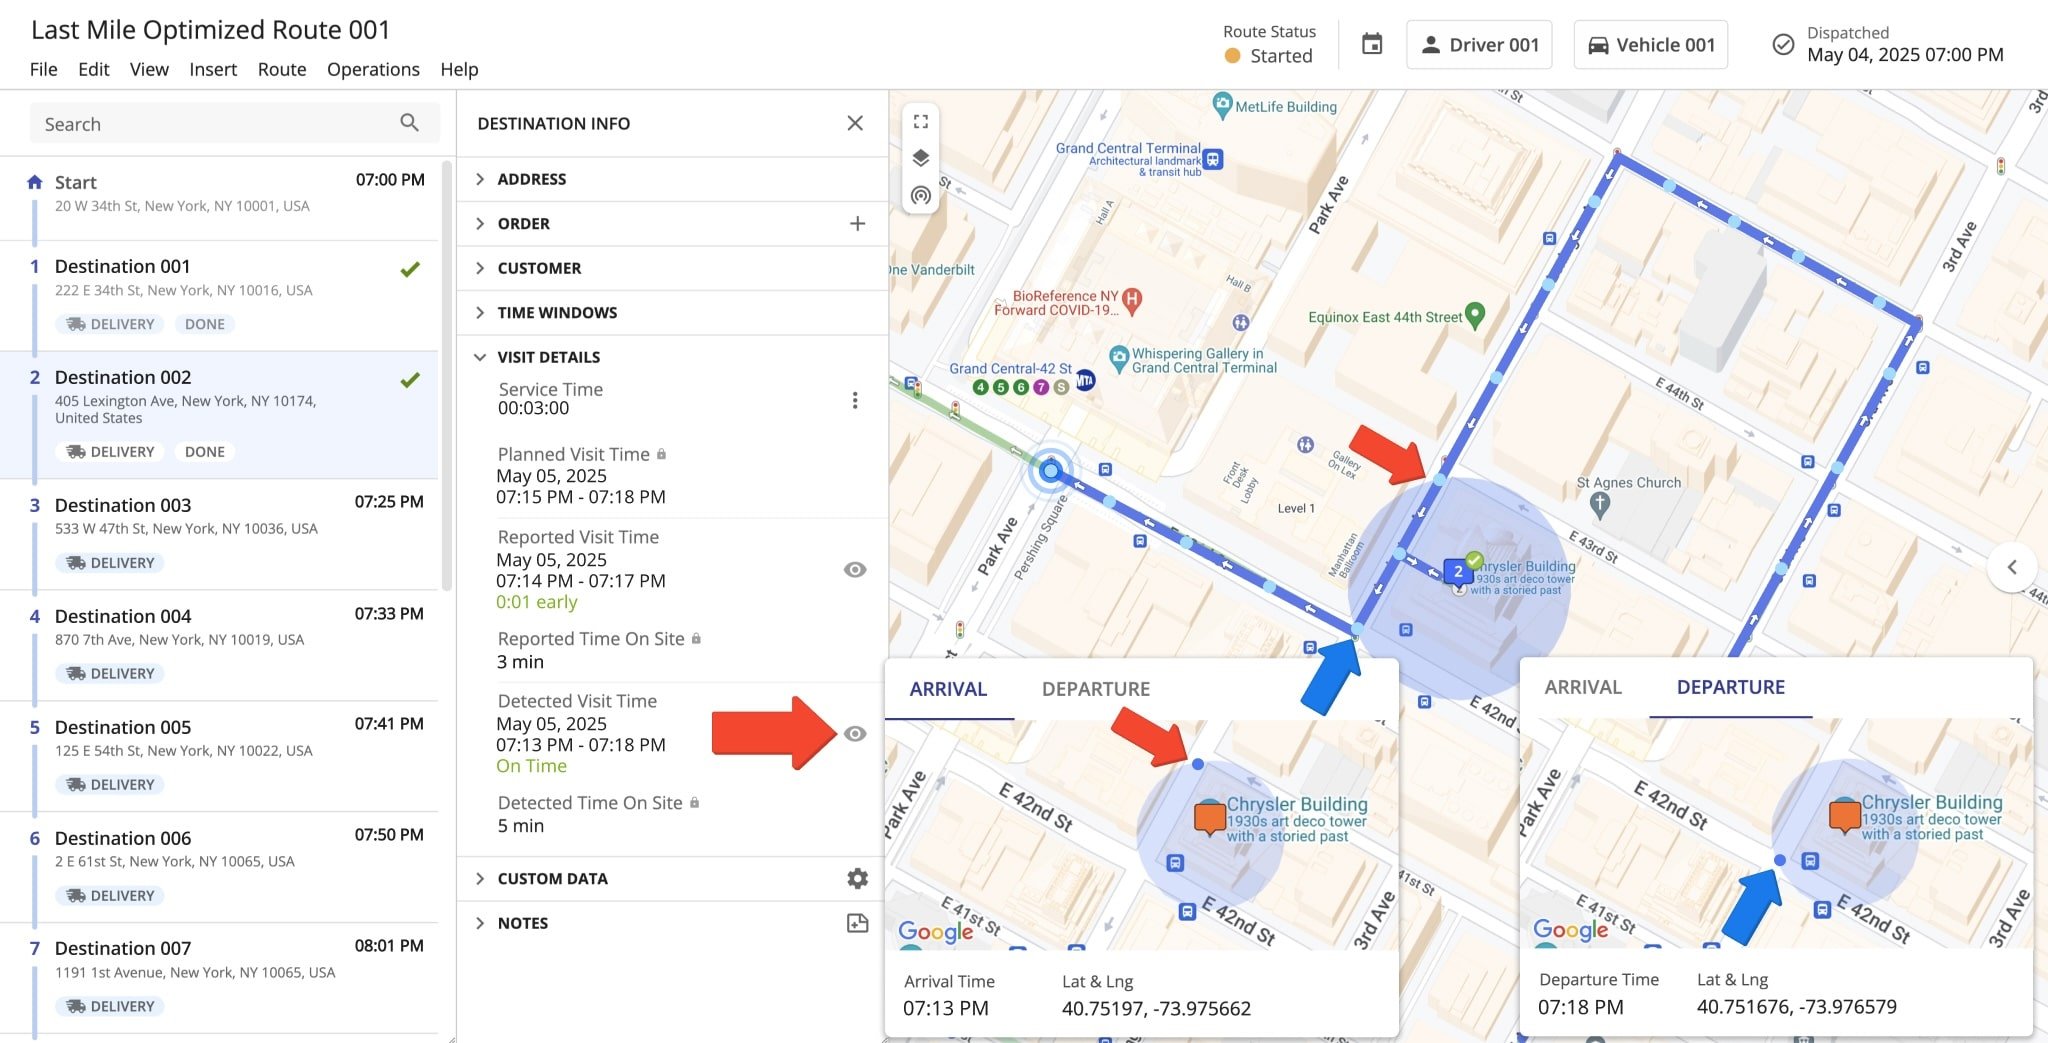Toggle the Detected Visit Time eye icon
This screenshot has height=1043, width=2048.
tap(855, 734)
